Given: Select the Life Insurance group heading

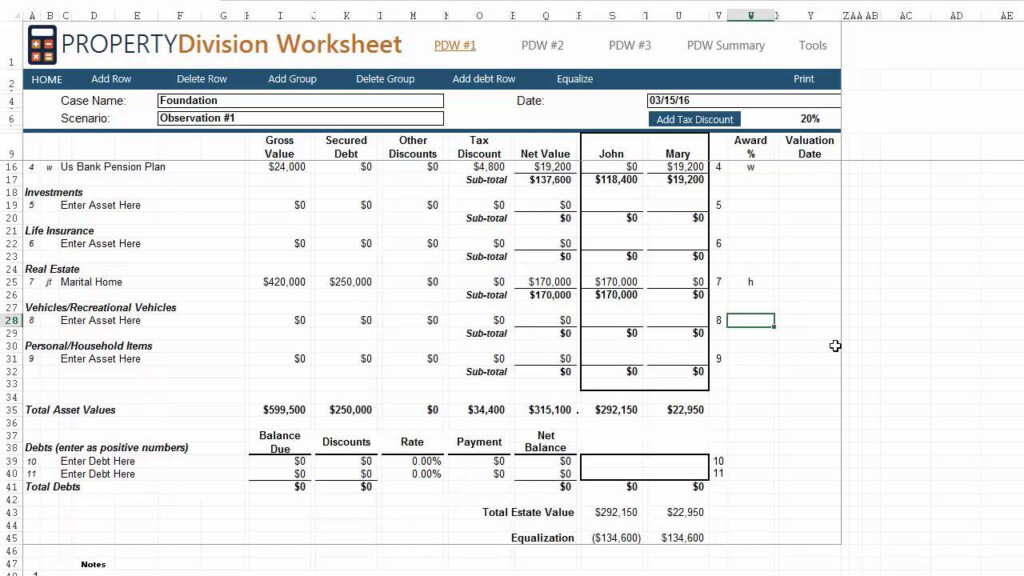Looking at the screenshot, I should 59,231.
